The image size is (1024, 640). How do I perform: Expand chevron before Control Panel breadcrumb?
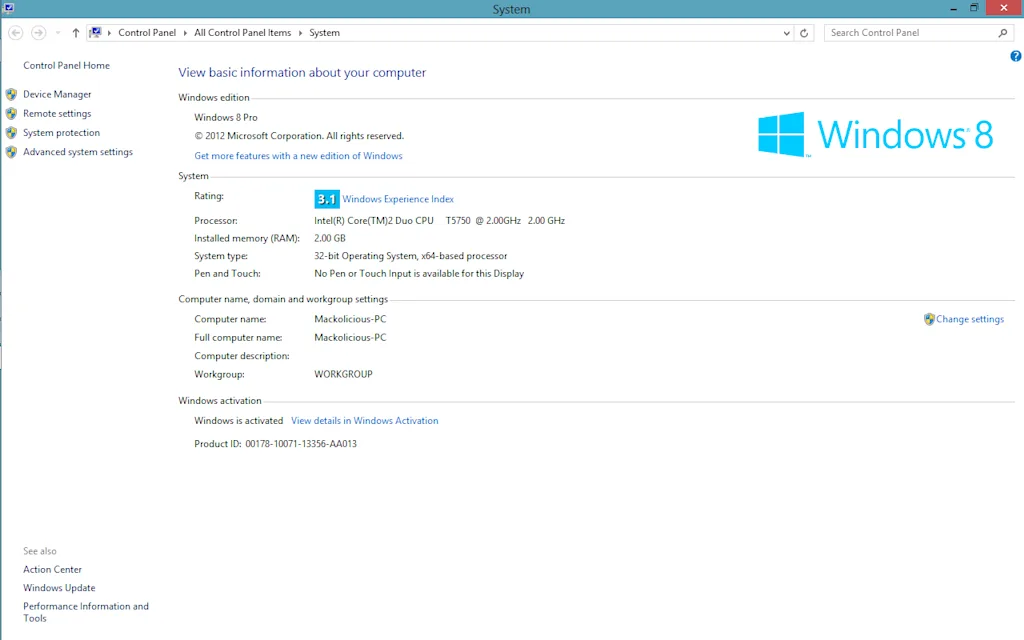tap(109, 33)
